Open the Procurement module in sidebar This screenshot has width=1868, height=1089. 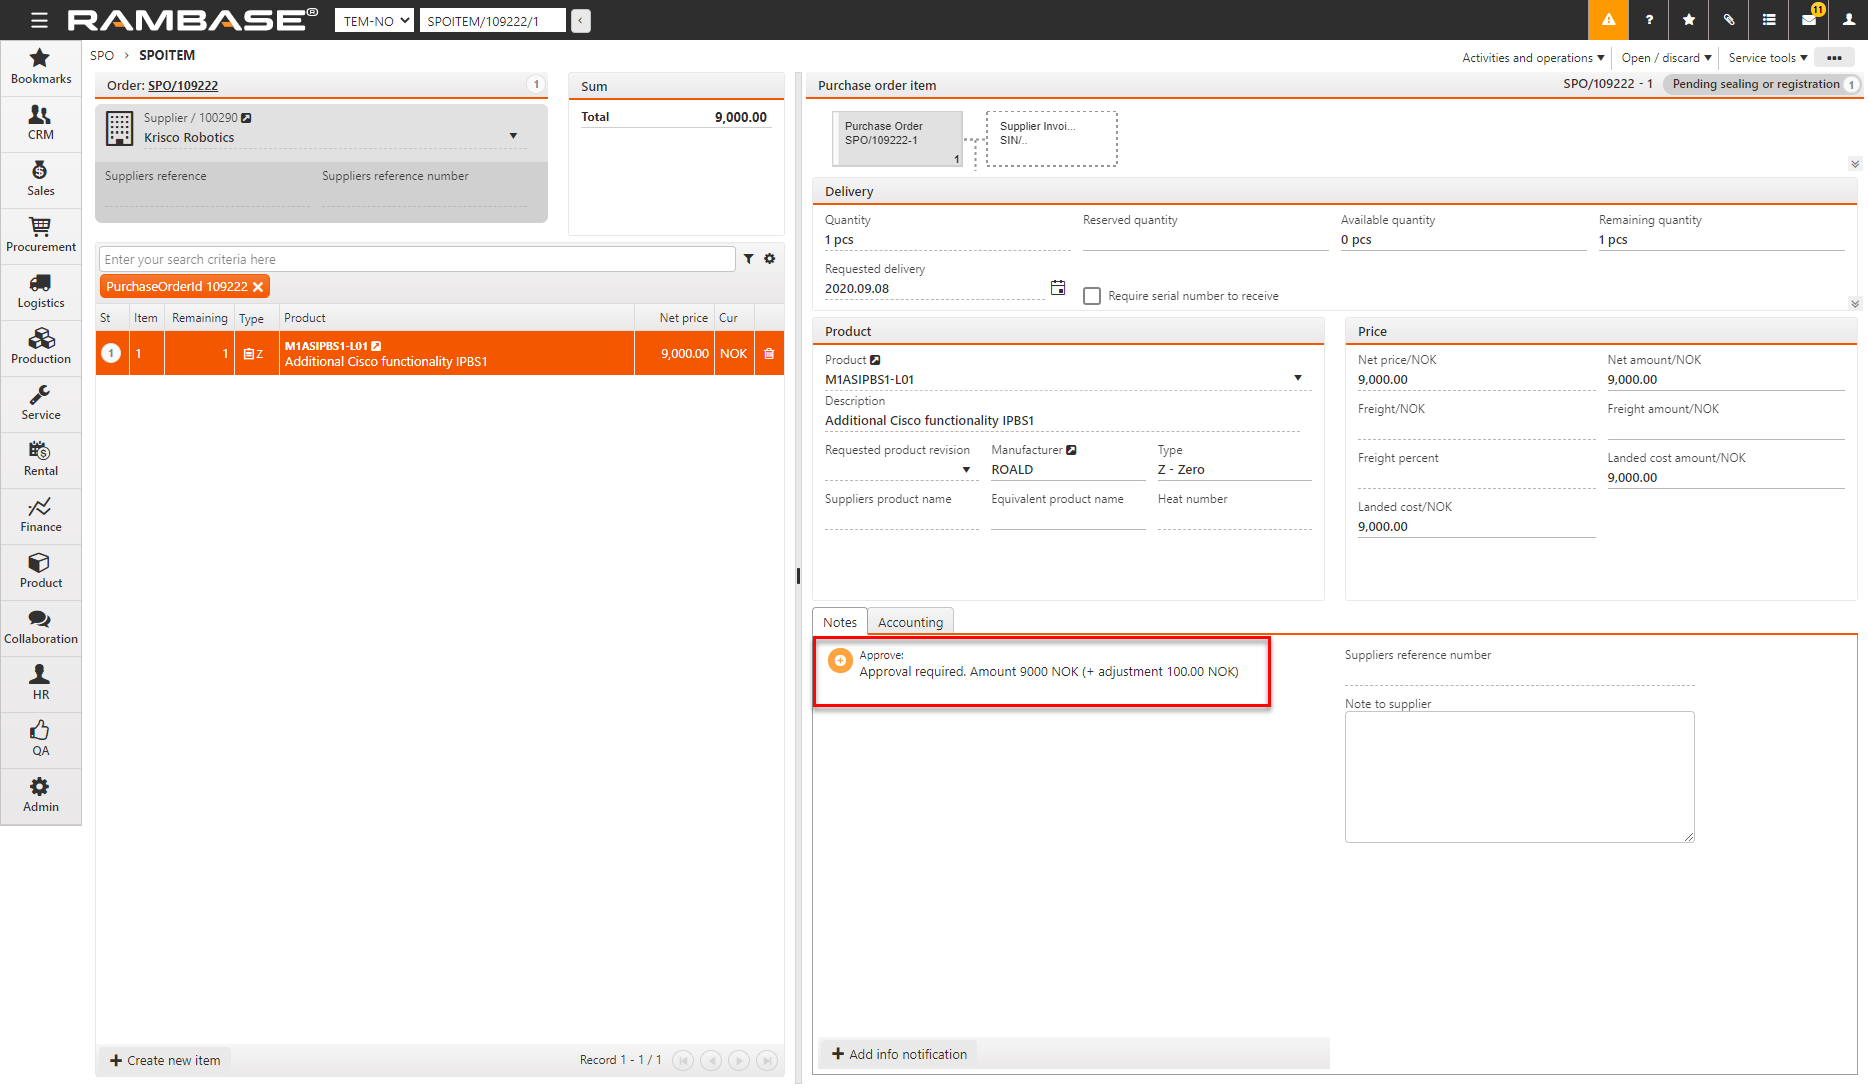coord(40,235)
